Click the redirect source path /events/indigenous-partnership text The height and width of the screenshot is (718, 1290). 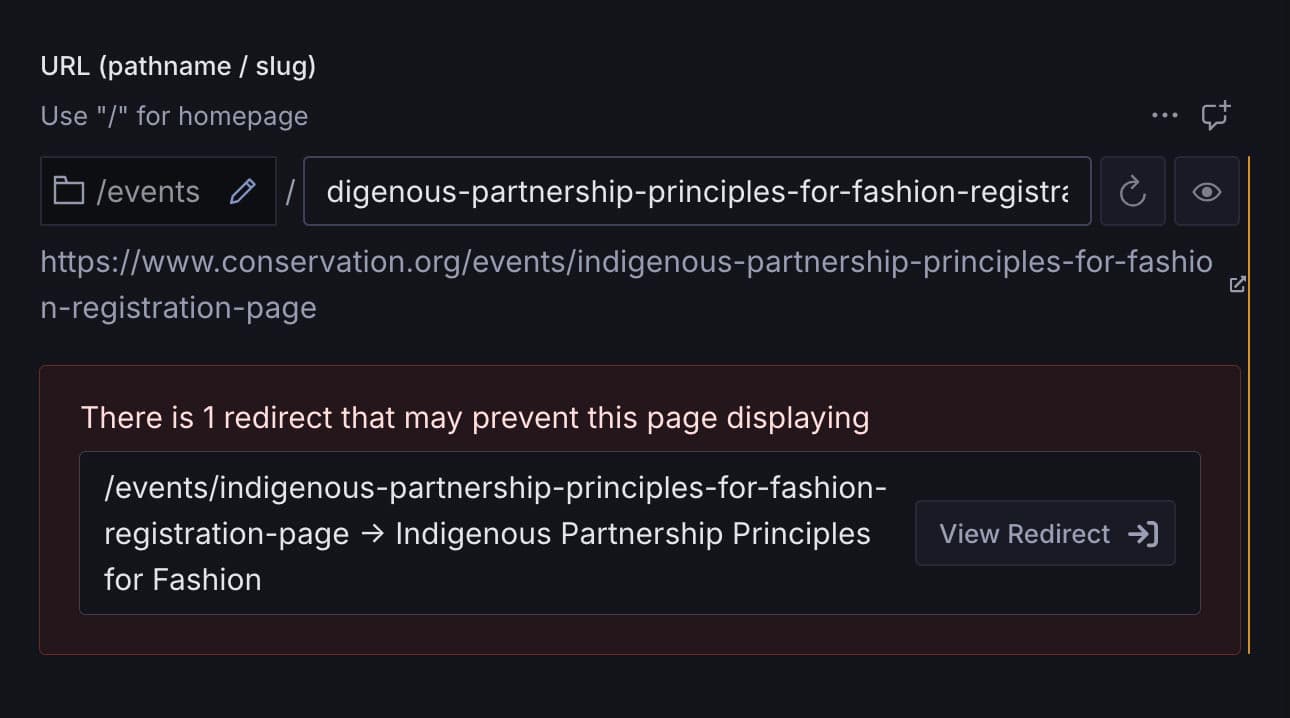(x=495, y=489)
